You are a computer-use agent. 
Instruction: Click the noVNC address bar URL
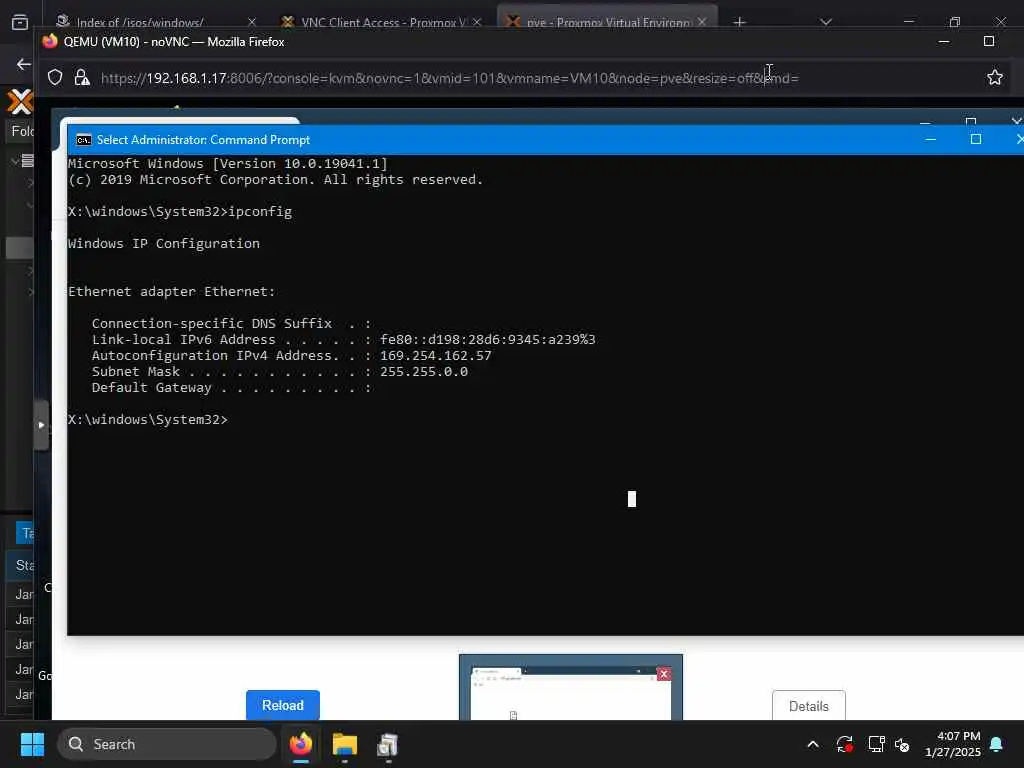pyautogui.click(x=449, y=78)
